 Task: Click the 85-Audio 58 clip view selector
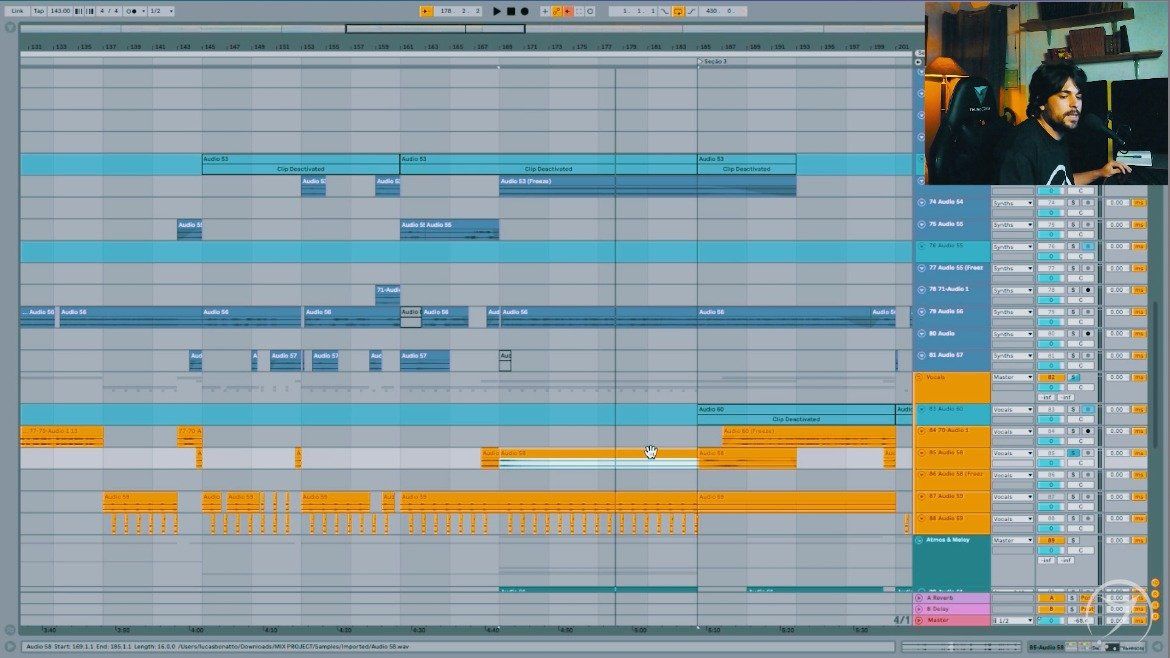tap(1047, 648)
